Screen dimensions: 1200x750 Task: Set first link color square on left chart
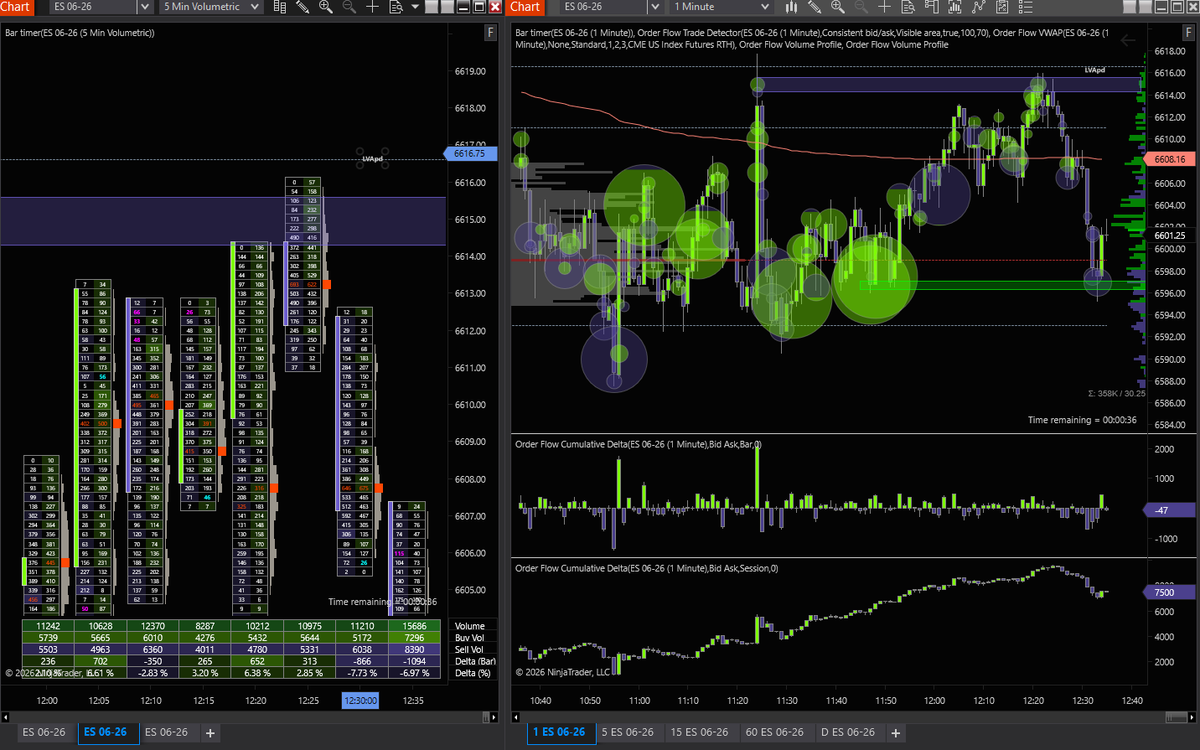point(432,6)
